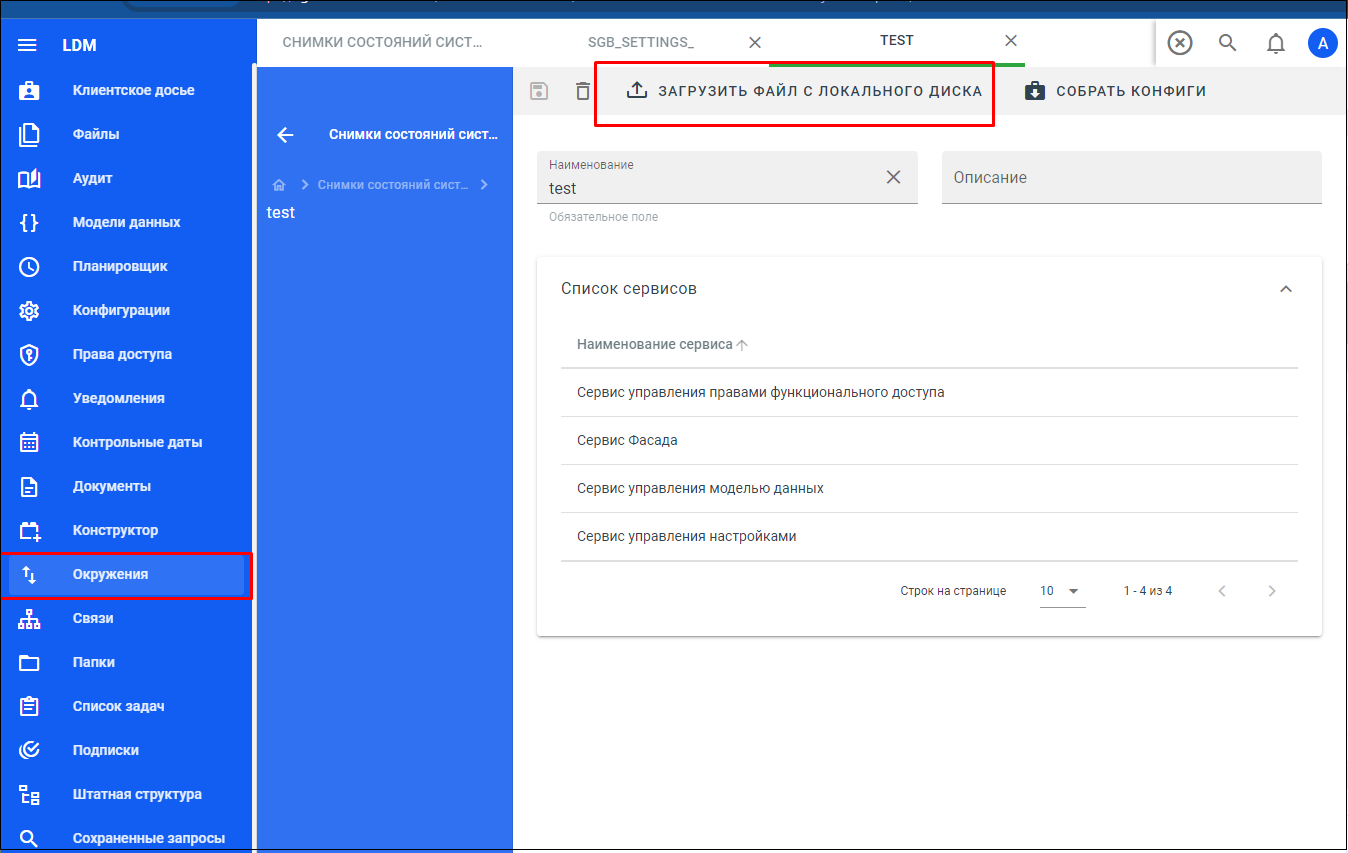Close the SGB_SETTINGS_ tab

pos(755,42)
